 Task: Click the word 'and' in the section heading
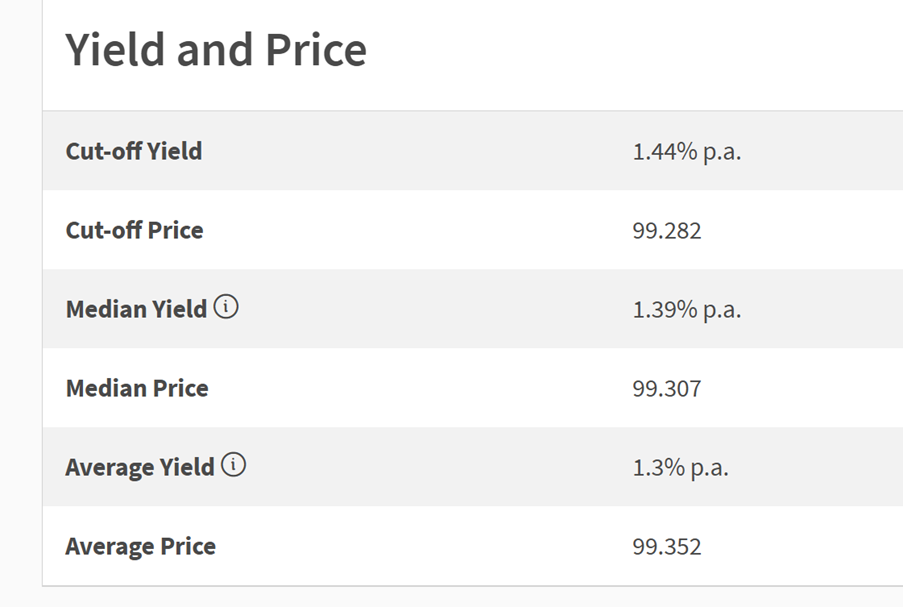click(x=215, y=50)
